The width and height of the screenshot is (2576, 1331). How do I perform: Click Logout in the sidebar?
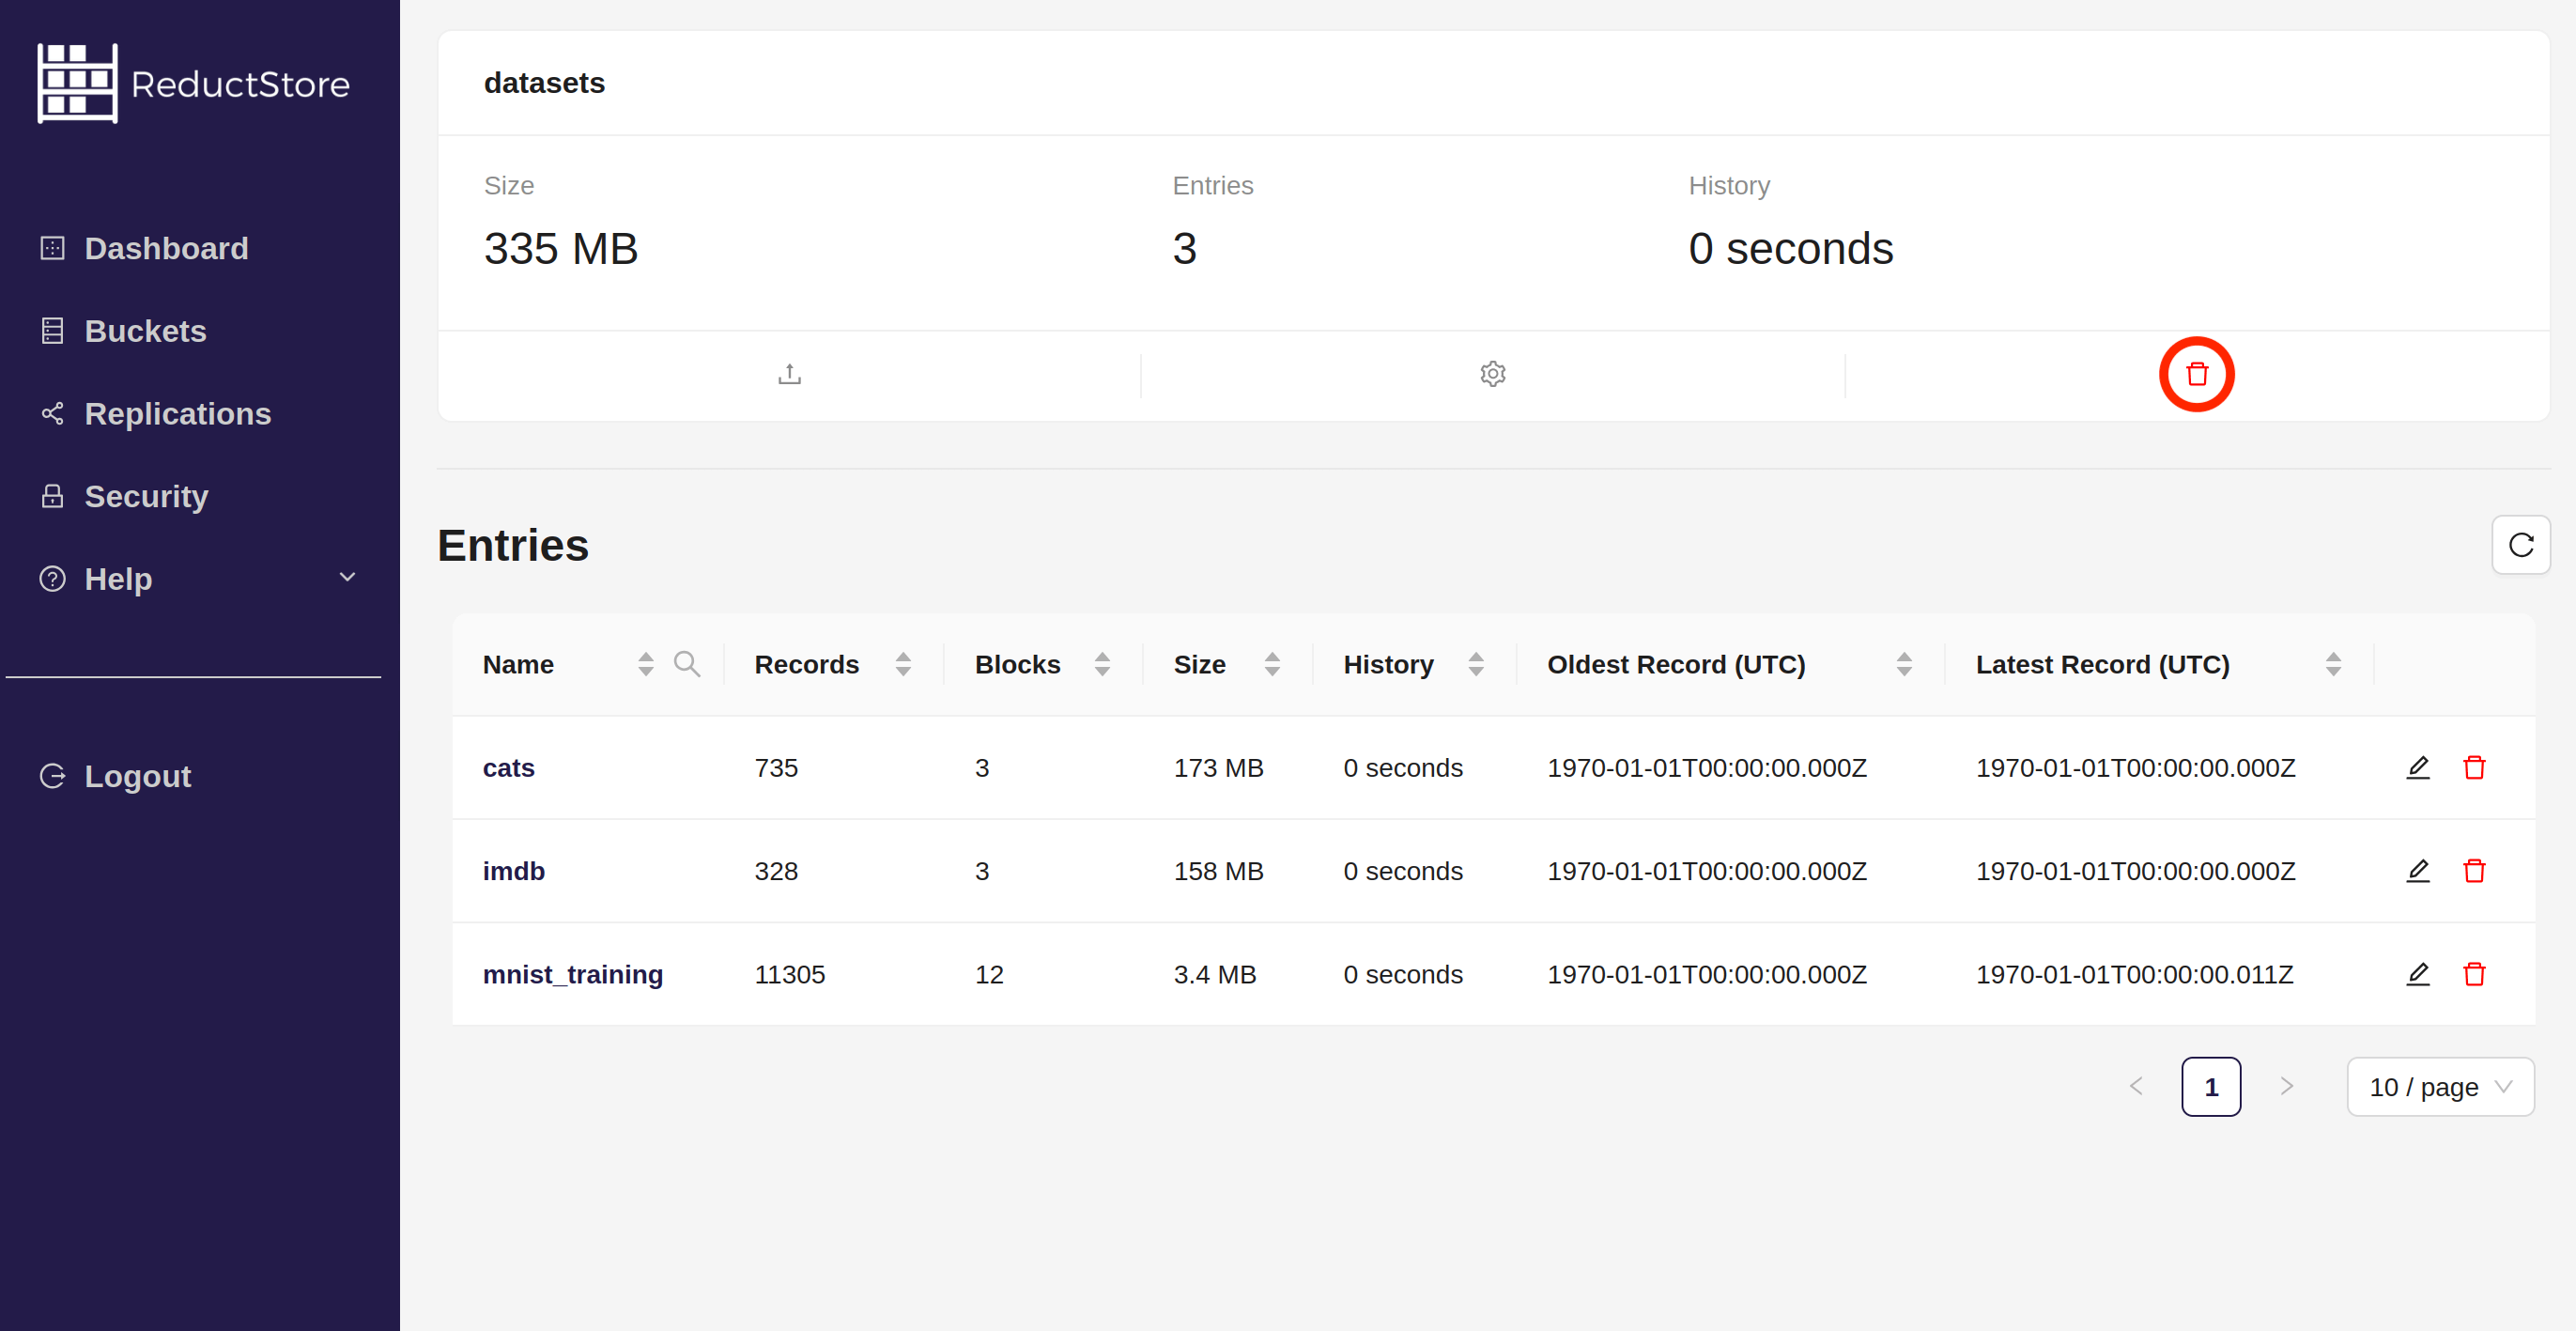(137, 776)
